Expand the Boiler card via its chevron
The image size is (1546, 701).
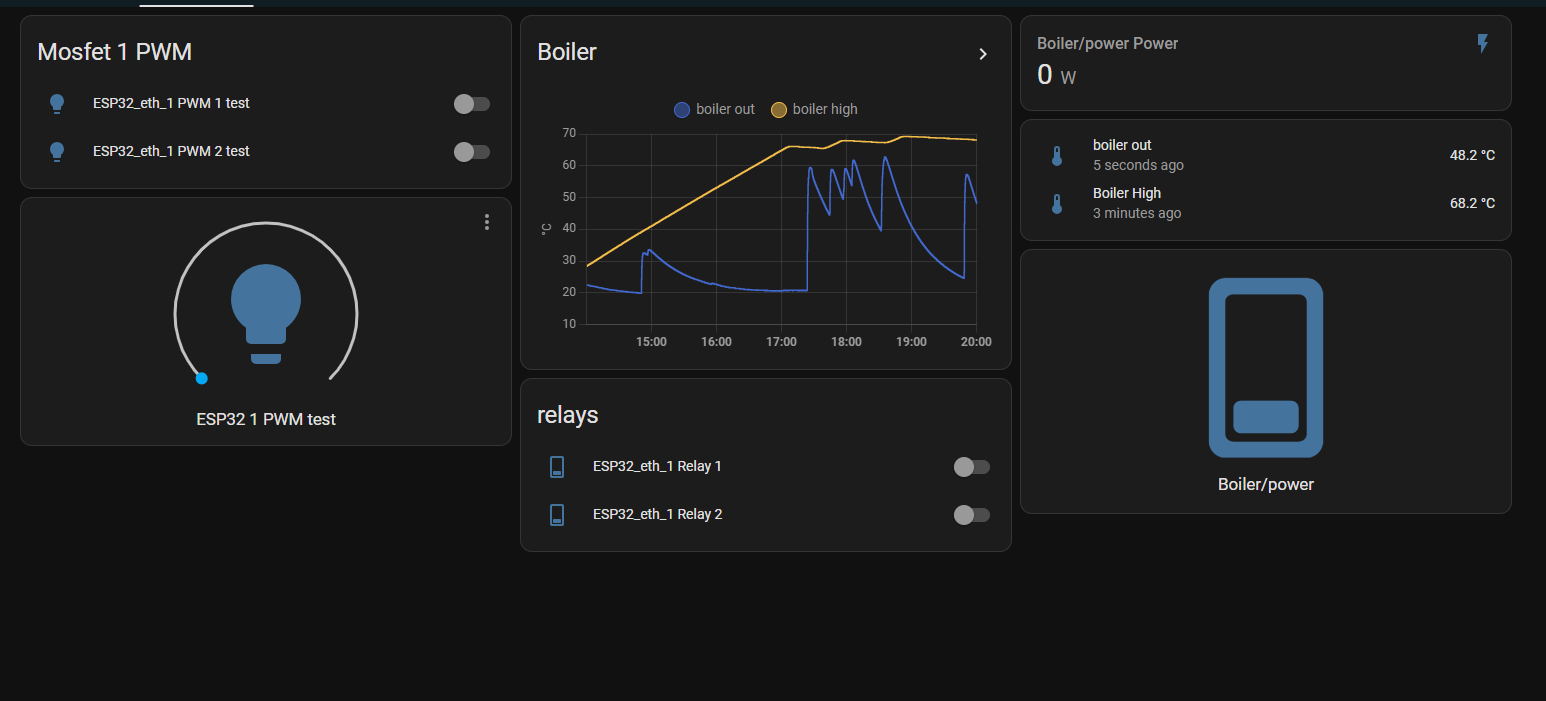pos(983,54)
